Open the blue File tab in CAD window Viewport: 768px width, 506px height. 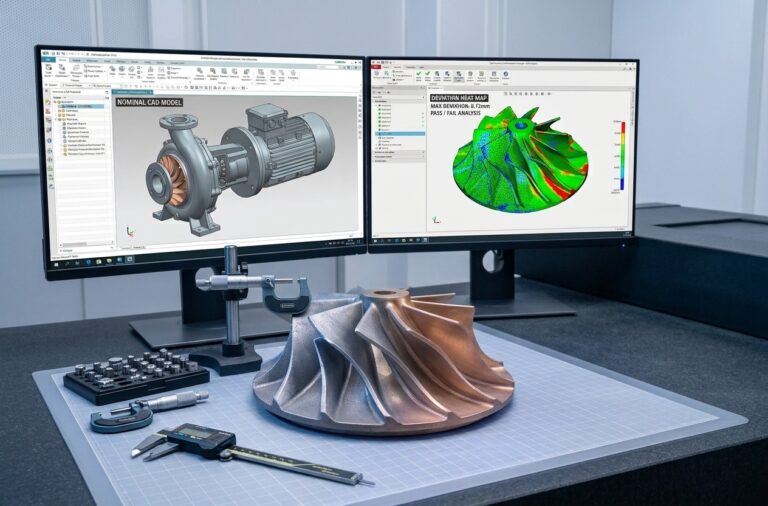click(48, 60)
